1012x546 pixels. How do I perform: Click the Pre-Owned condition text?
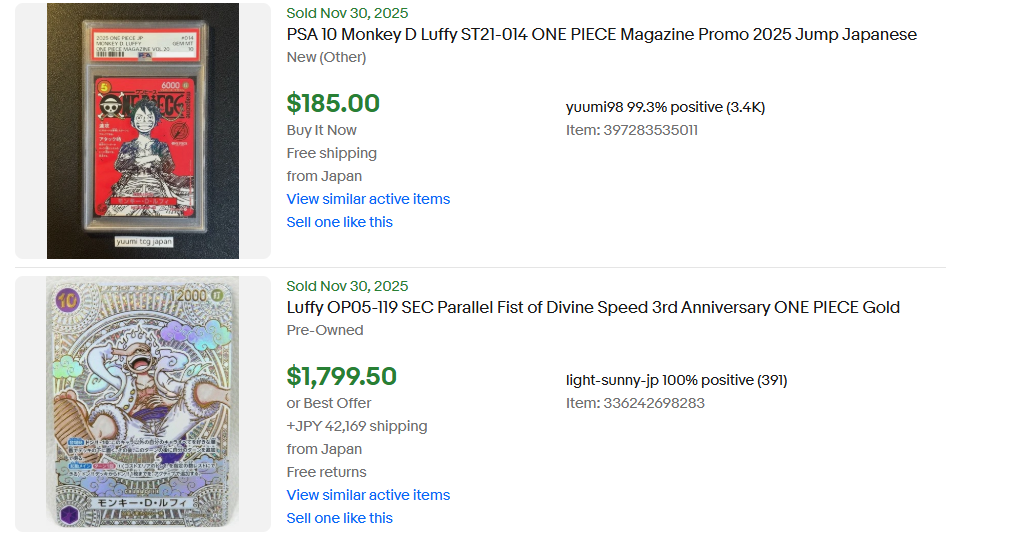(x=325, y=330)
